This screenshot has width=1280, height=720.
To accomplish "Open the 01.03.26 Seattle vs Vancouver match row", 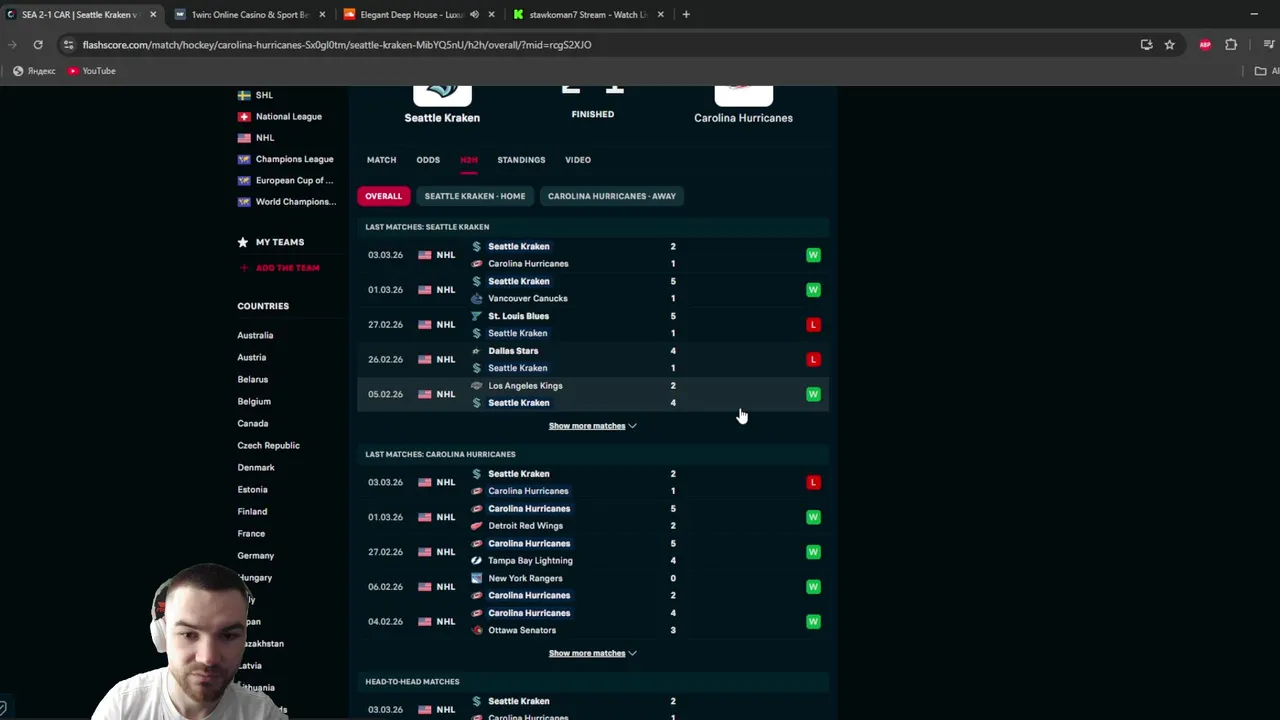I will pos(593,290).
